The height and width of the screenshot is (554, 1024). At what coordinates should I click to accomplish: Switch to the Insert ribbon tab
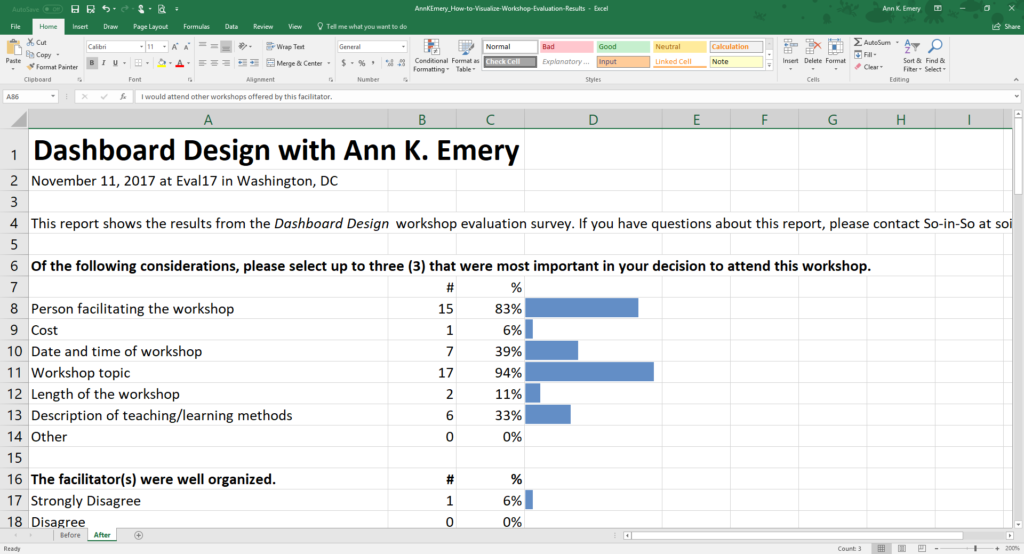coord(80,27)
